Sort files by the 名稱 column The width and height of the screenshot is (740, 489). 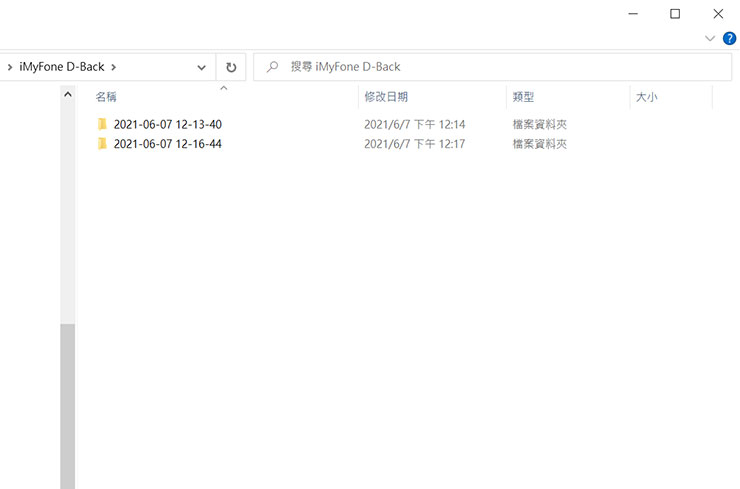point(106,97)
